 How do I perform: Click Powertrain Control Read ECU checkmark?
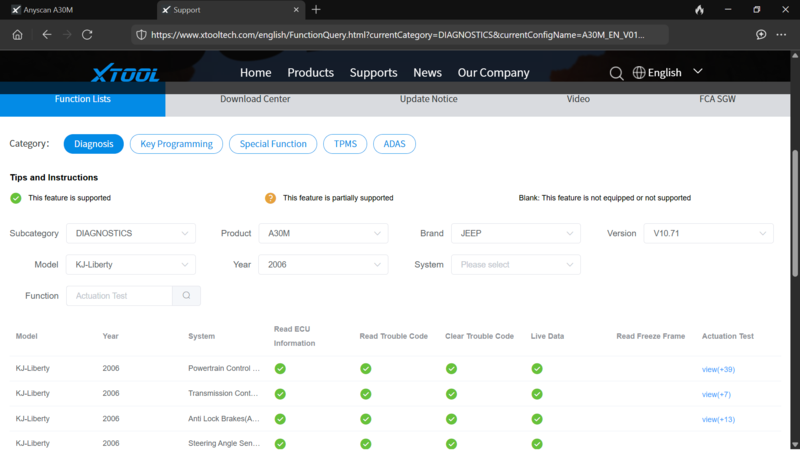coord(280,368)
